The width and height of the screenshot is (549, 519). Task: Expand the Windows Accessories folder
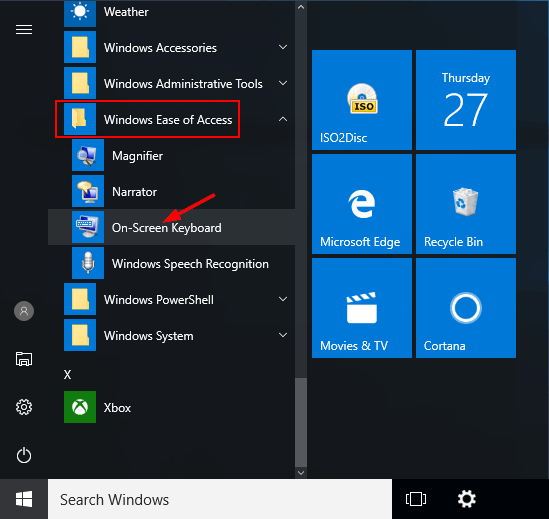176,47
